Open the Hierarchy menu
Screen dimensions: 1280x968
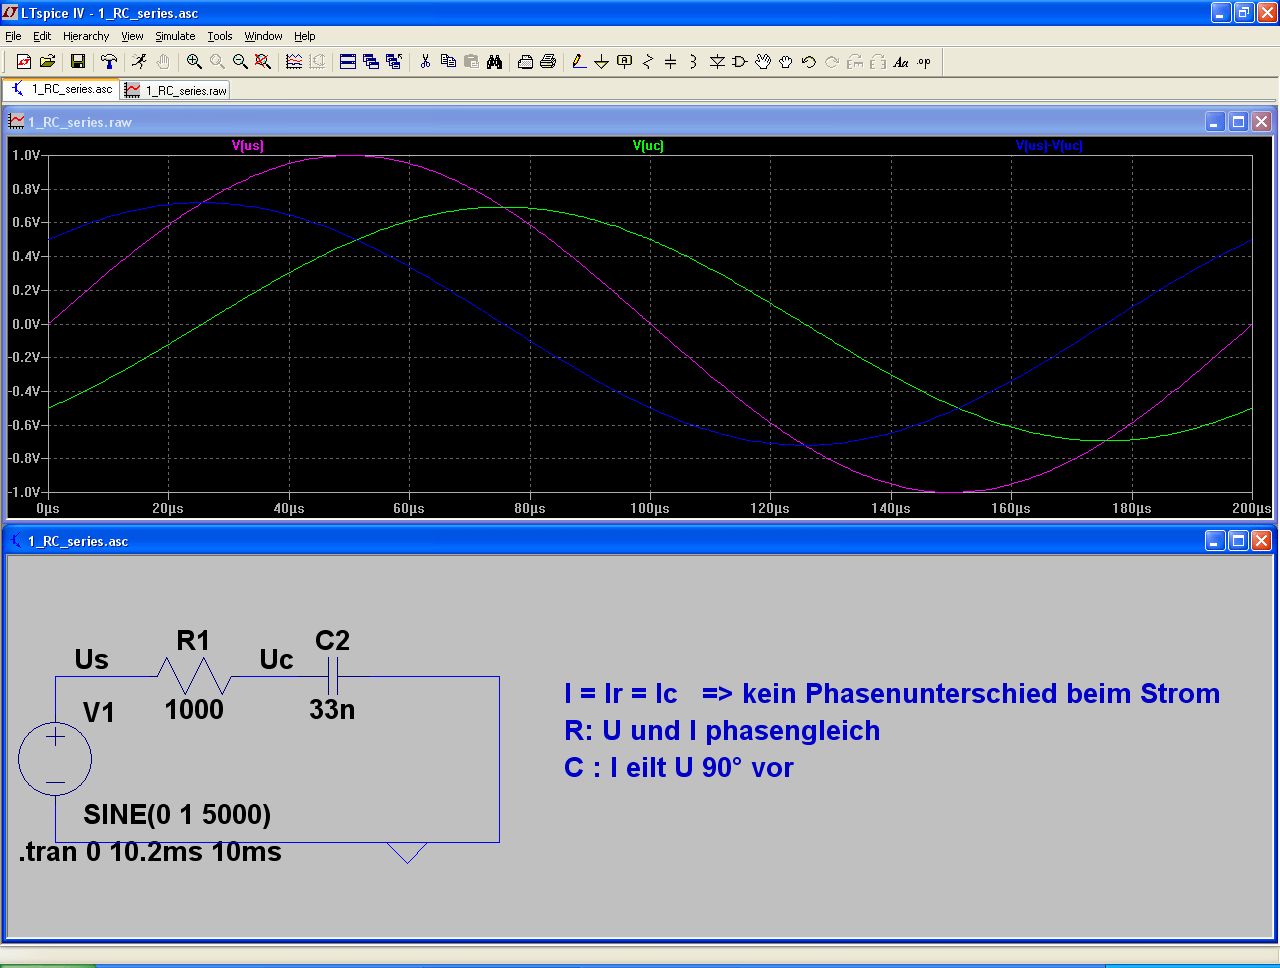86,36
